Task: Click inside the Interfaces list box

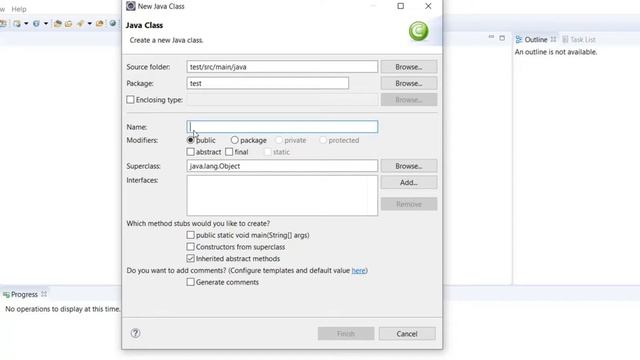Action: click(x=282, y=196)
